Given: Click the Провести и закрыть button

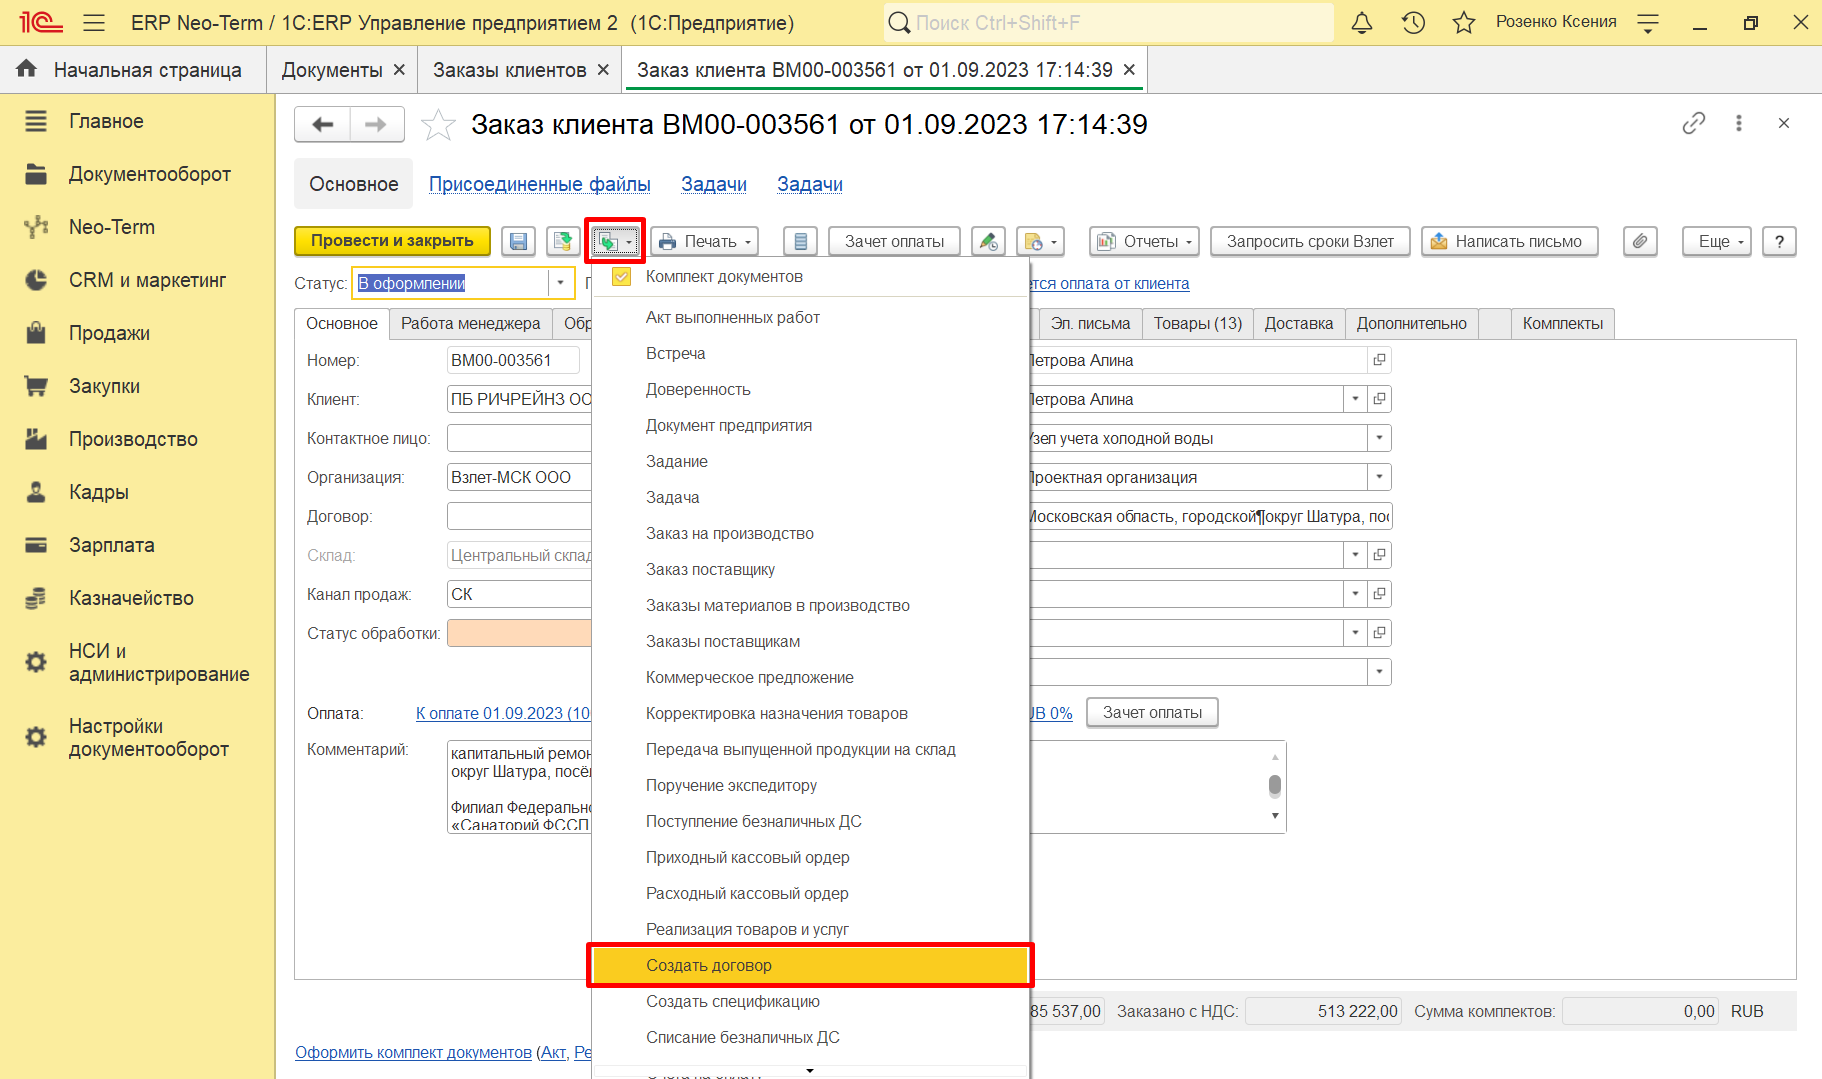Looking at the screenshot, I should pos(392,241).
